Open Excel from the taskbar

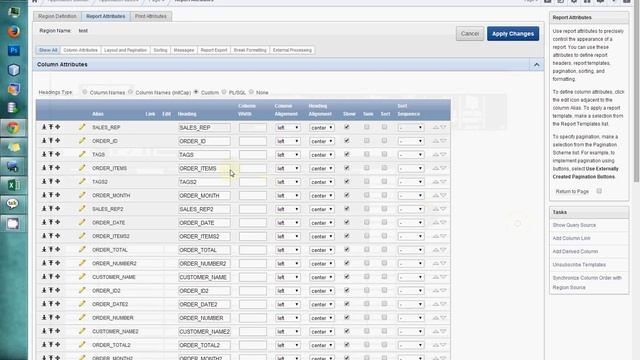point(13,185)
